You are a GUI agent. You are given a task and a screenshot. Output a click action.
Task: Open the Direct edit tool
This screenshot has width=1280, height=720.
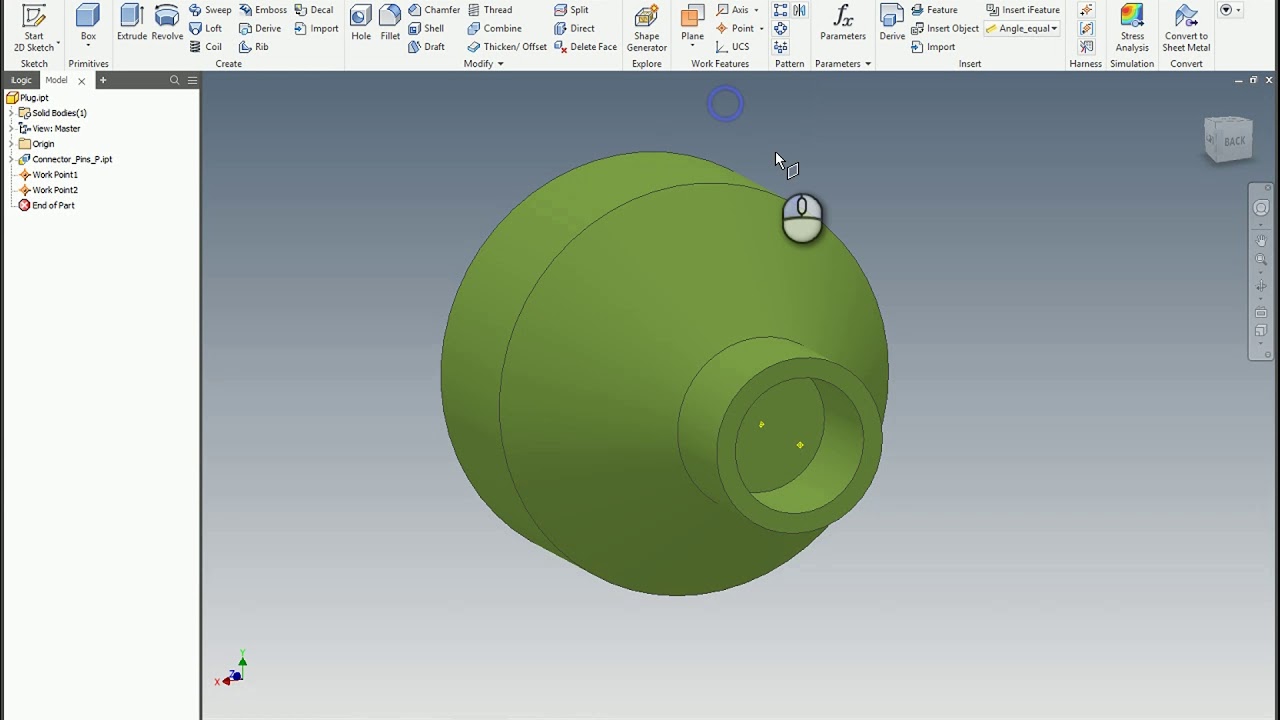(574, 28)
